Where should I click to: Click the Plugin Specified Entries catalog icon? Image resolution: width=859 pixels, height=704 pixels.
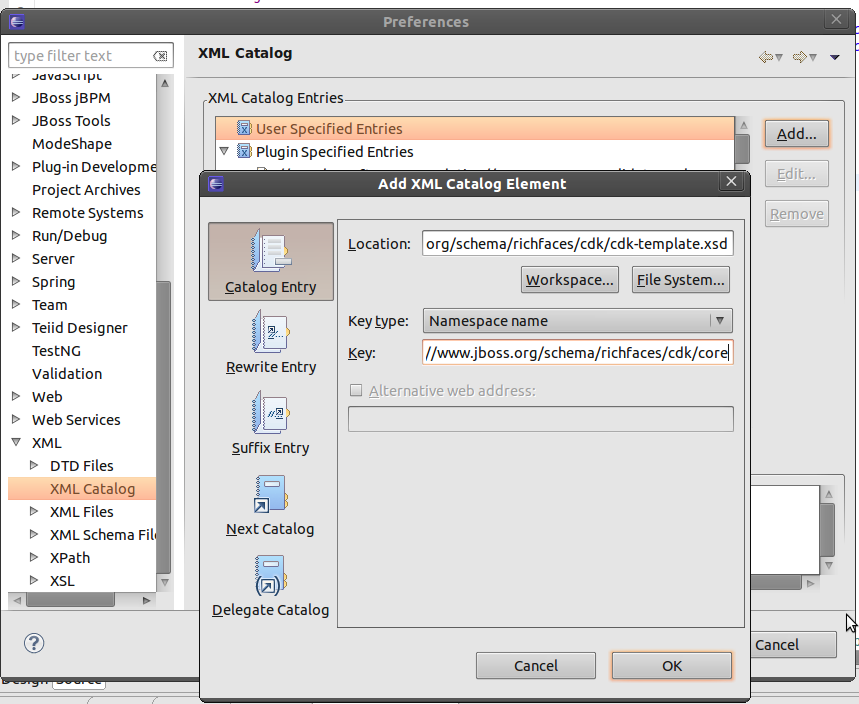(x=244, y=151)
